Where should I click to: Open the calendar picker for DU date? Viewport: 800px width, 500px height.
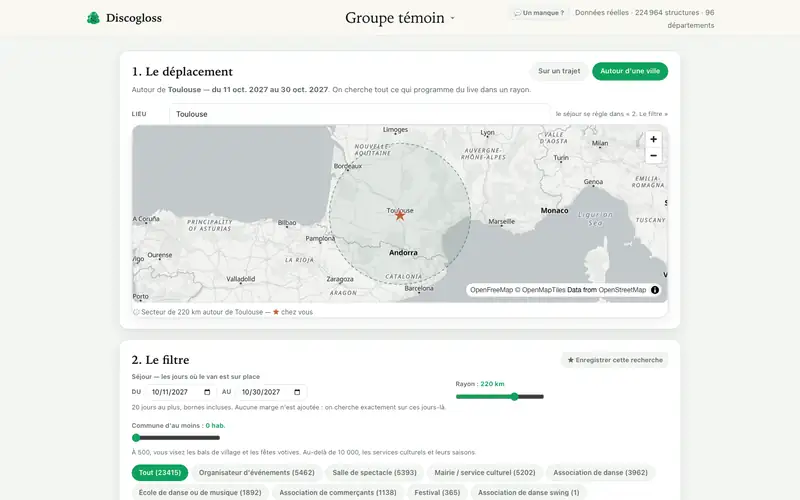(x=207, y=392)
